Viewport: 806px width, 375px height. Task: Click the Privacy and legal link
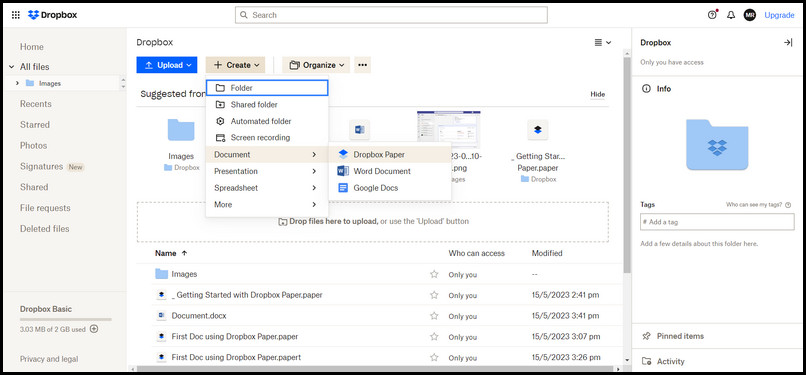49,359
